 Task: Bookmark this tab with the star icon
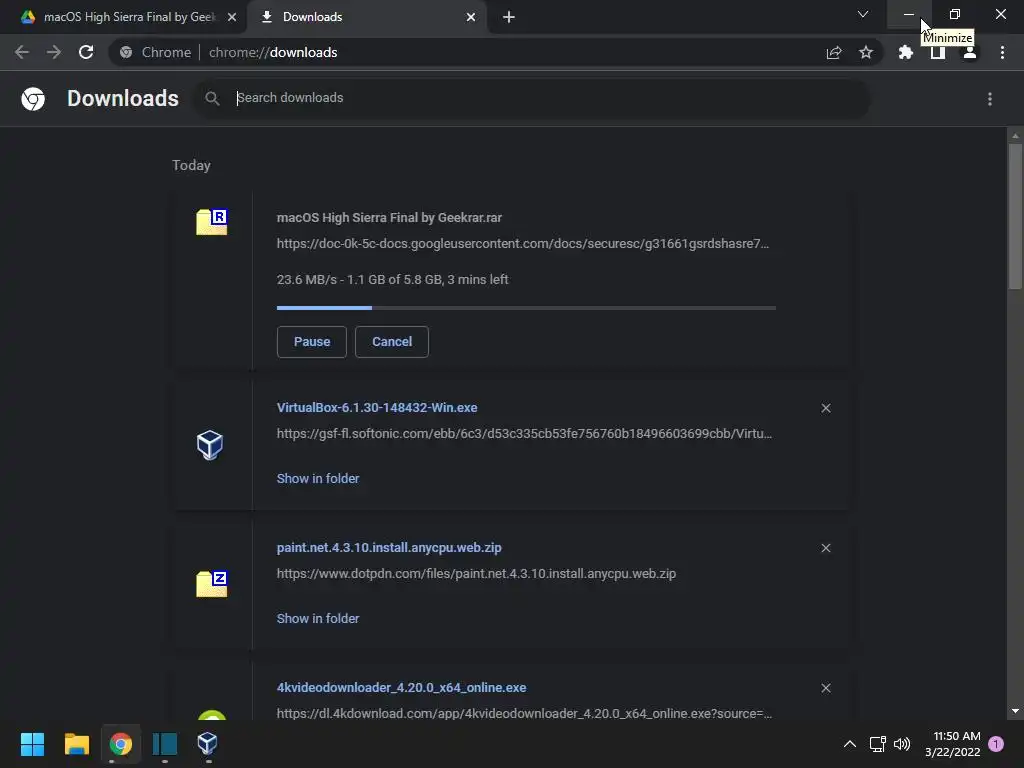(866, 52)
